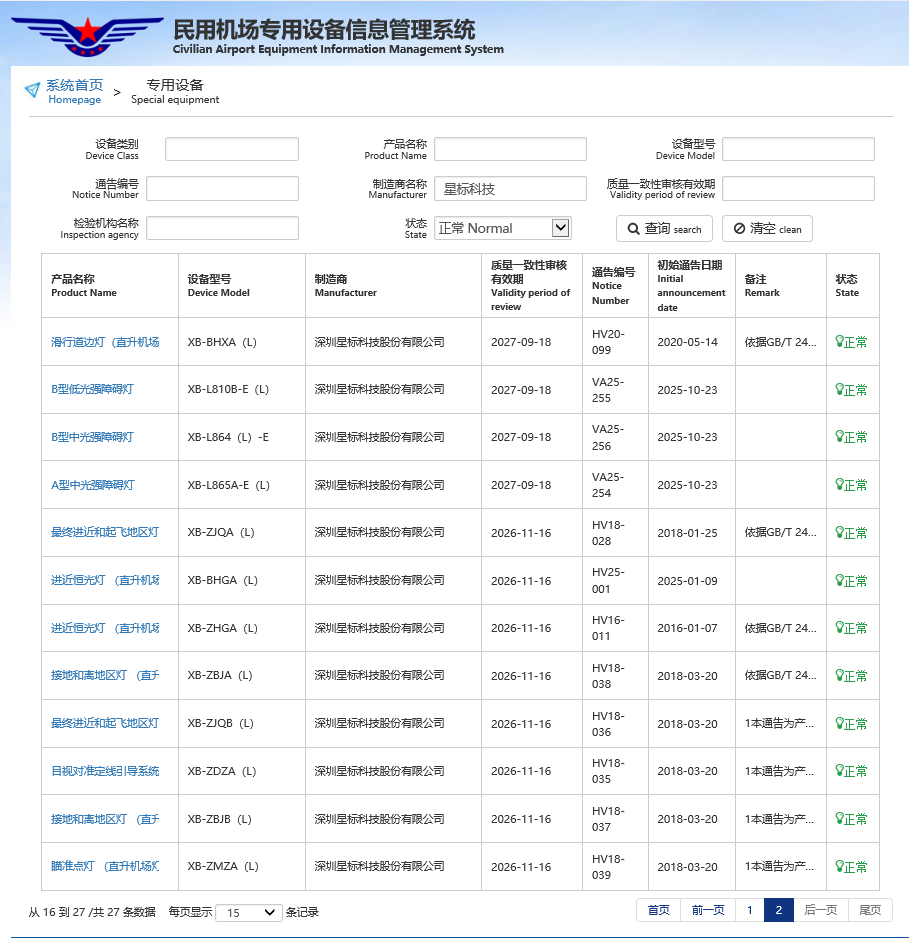Click the airport system winged star logo
The height and width of the screenshot is (938, 909).
pyautogui.click(x=87, y=36)
